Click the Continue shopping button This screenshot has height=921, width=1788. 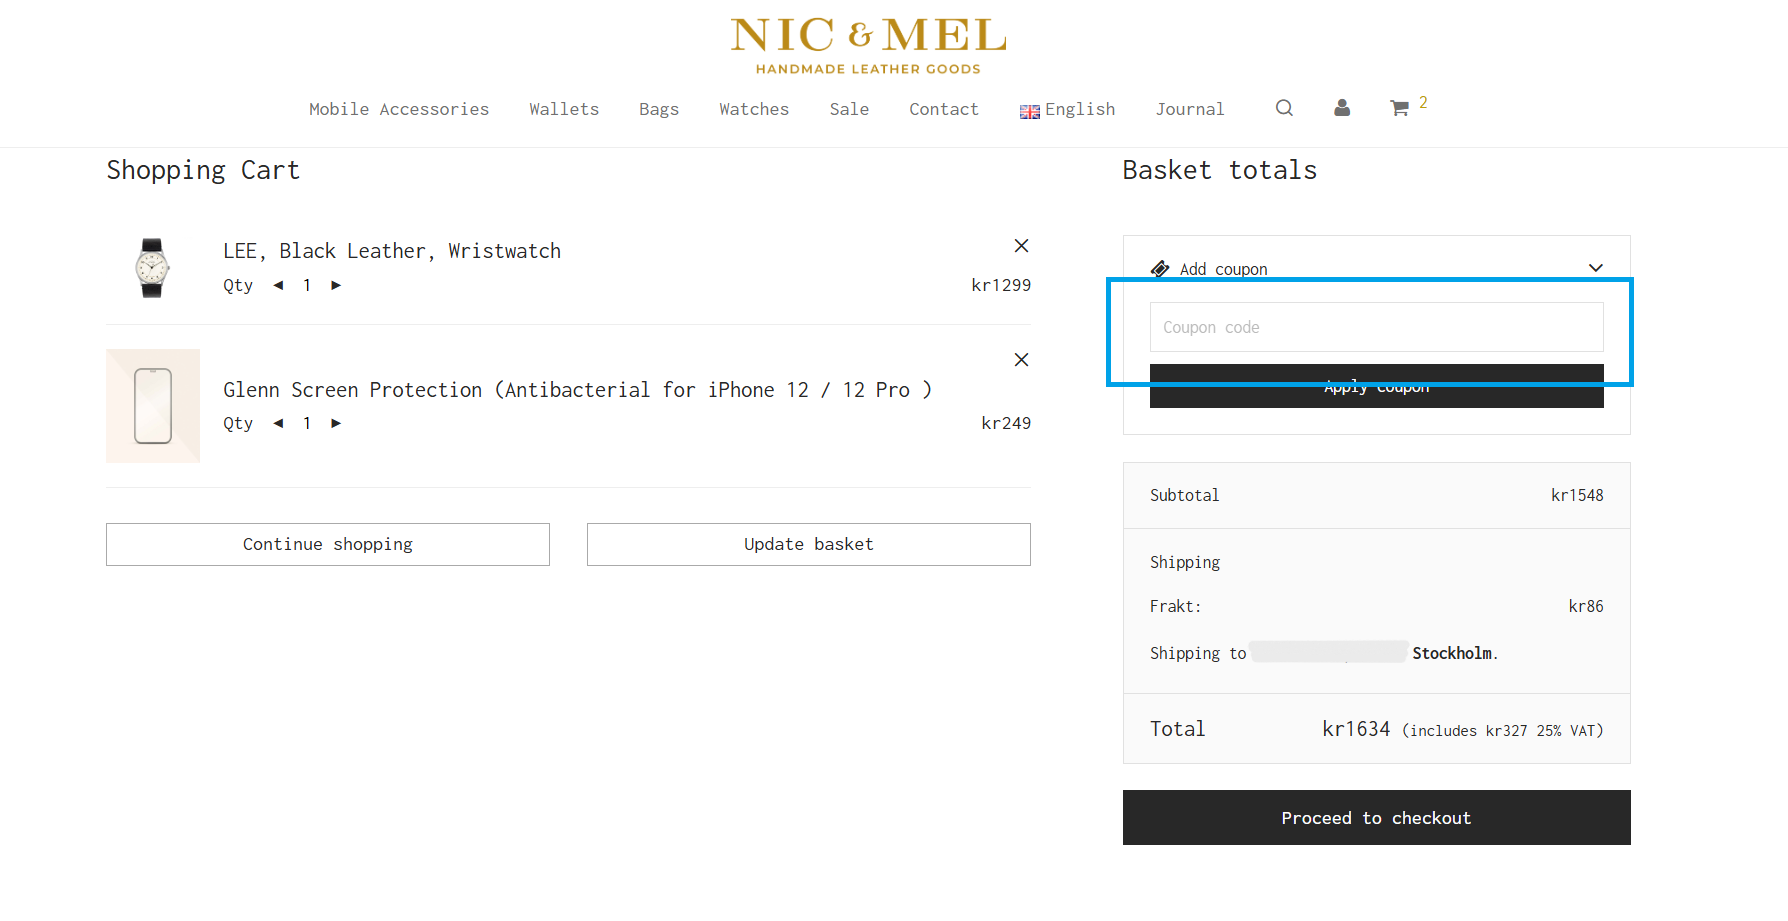(328, 544)
